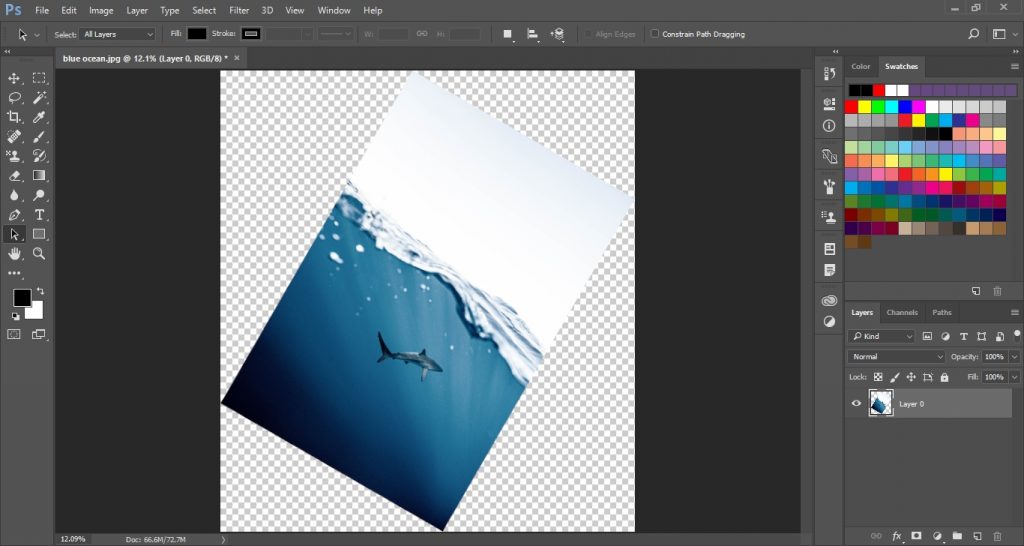Click the background color white swatch

35,312
